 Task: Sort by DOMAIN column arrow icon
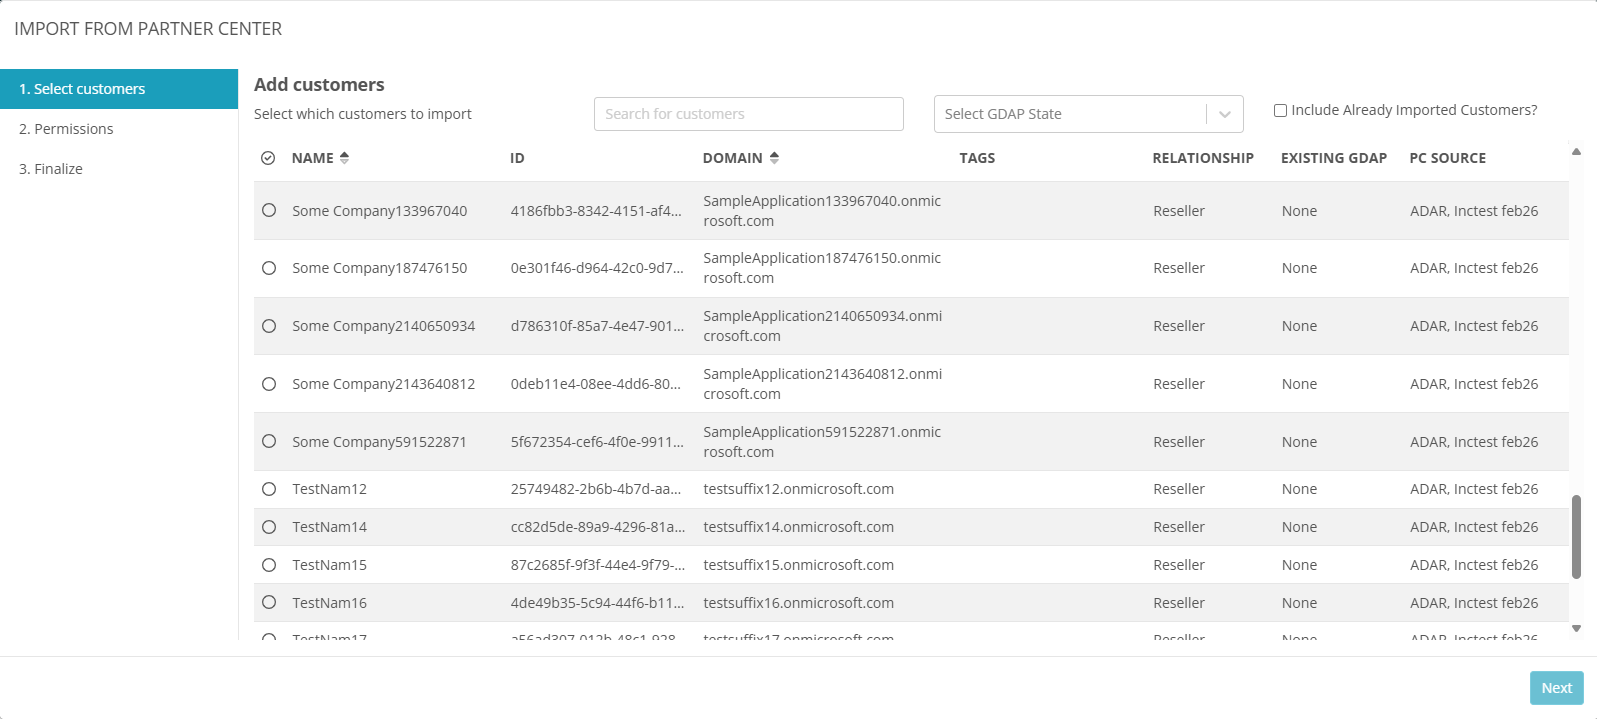[774, 158]
